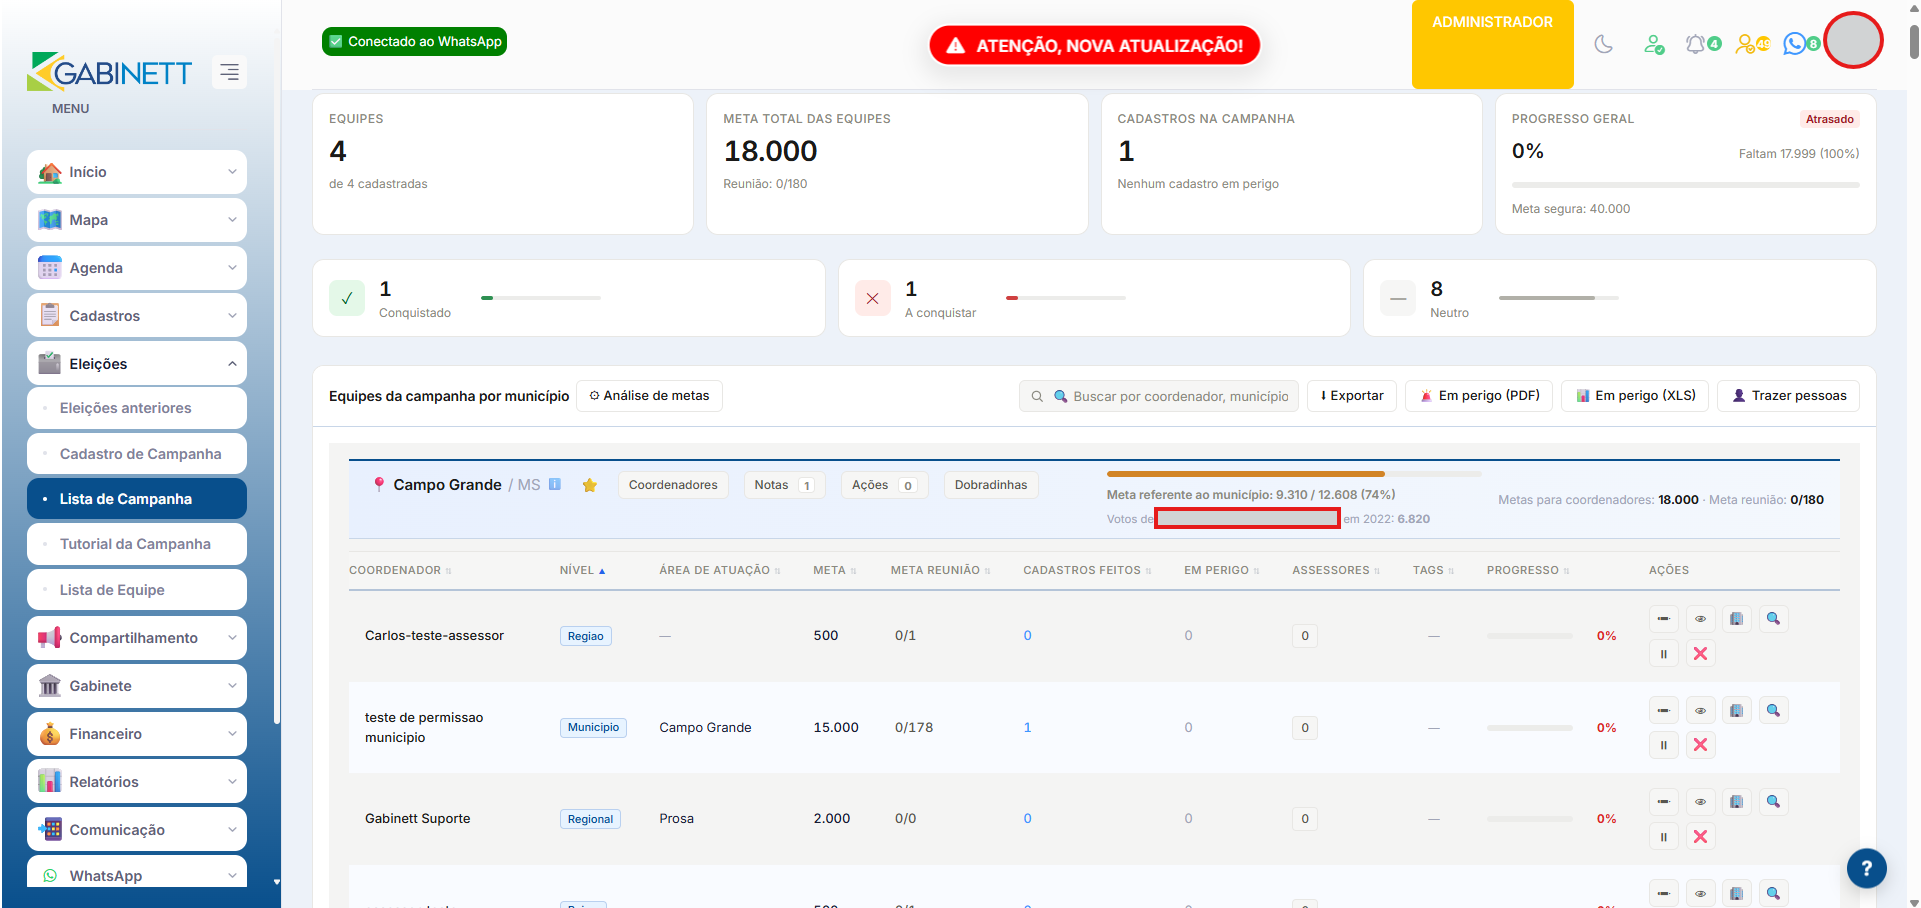
Task: Toggle dark mode with the moon icon
Action: click(1604, 44)
